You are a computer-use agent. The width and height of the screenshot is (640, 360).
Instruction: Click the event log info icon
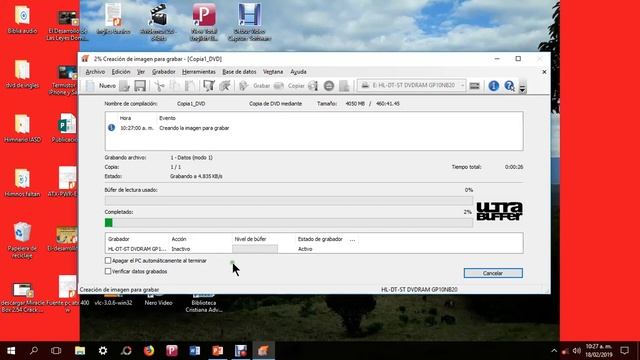pyautogui.click(x=111, y=128)
